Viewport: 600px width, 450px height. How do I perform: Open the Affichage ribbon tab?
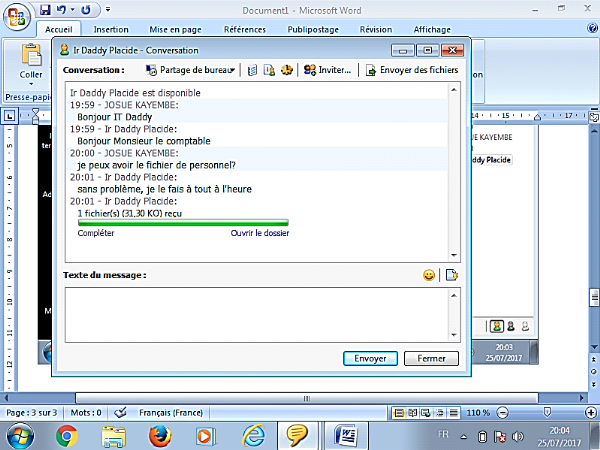(x=432, y=29)
